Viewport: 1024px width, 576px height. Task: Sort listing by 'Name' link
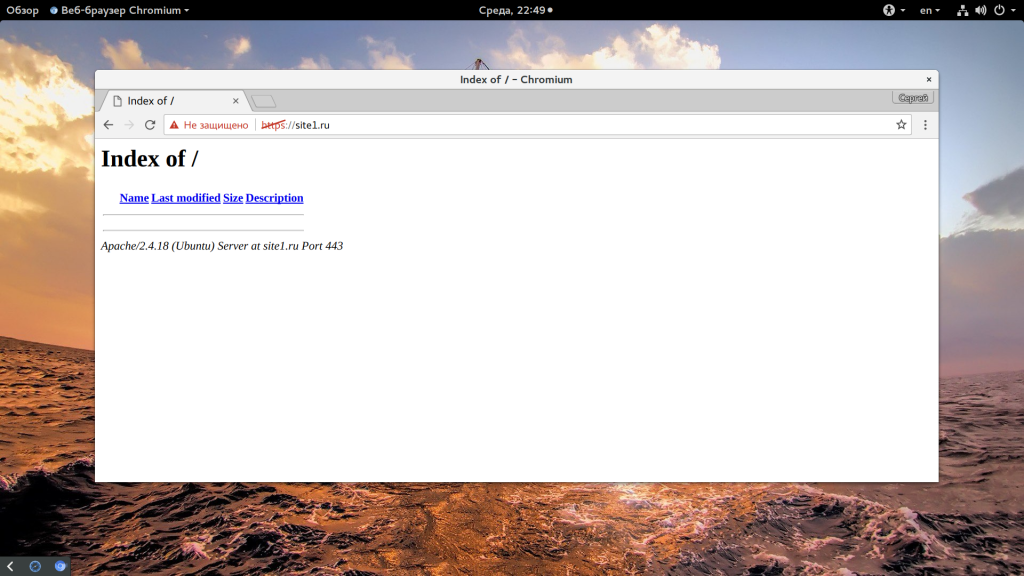click(x=134, y=198)
